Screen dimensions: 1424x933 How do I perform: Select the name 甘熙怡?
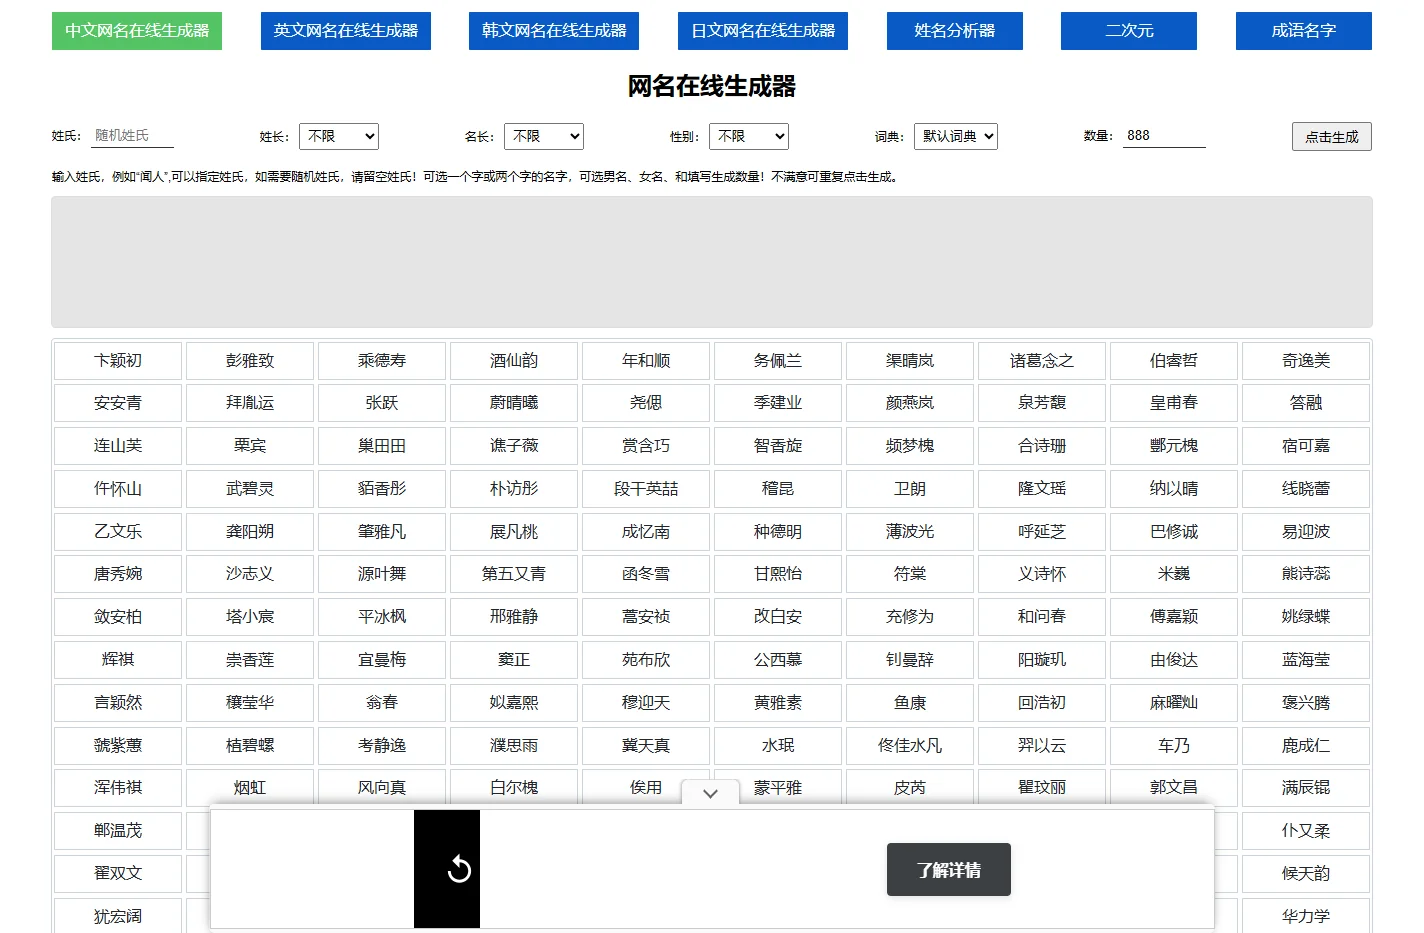point(778,574)
